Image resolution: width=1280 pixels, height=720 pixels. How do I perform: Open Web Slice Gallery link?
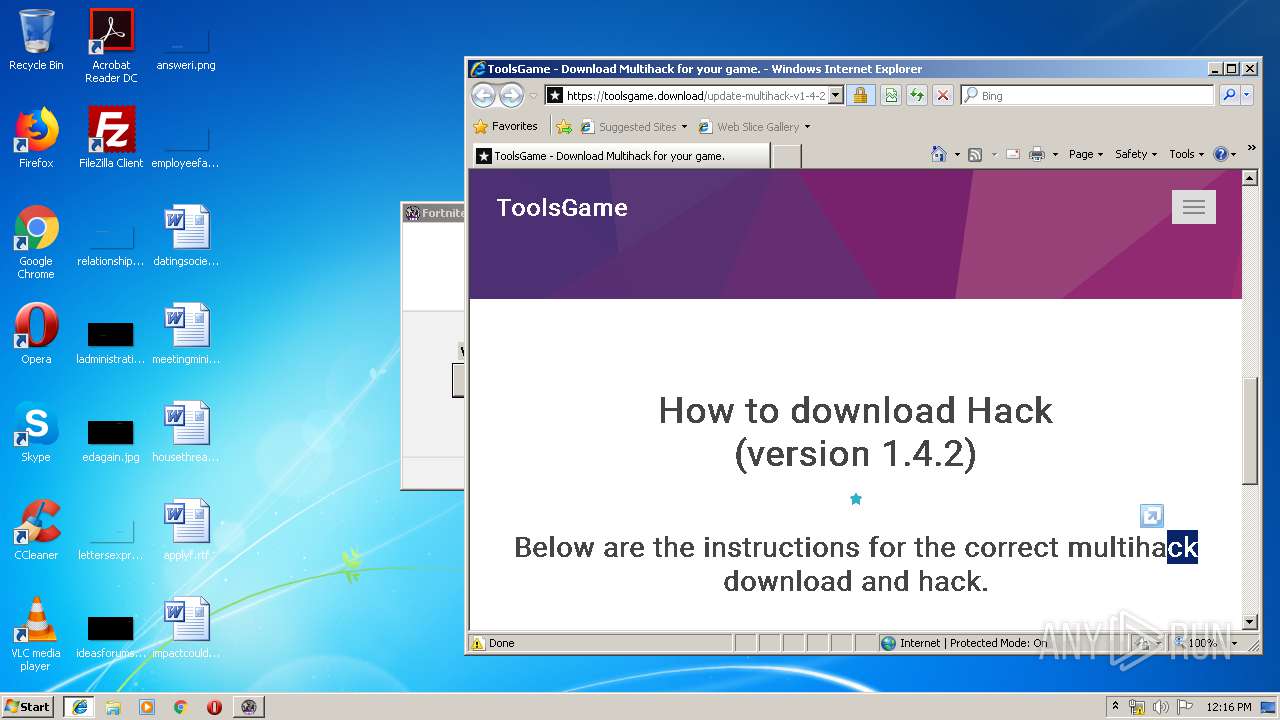coord(749,127)
